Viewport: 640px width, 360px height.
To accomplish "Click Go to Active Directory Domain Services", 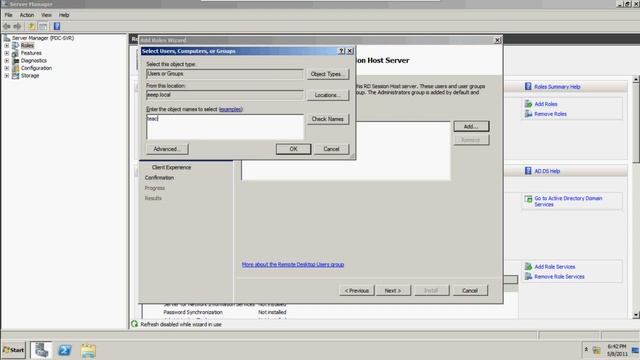I will click(568, 201).
